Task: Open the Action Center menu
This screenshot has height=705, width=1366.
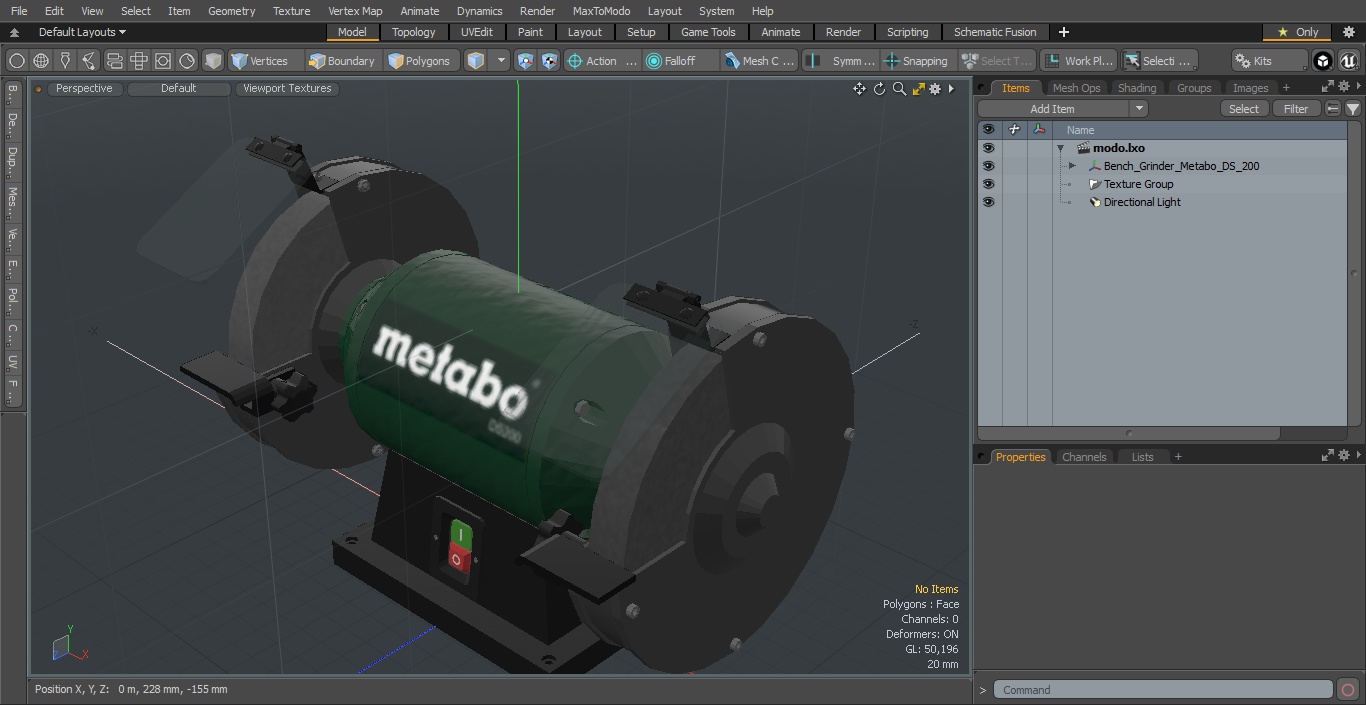Action: point(602,61)
